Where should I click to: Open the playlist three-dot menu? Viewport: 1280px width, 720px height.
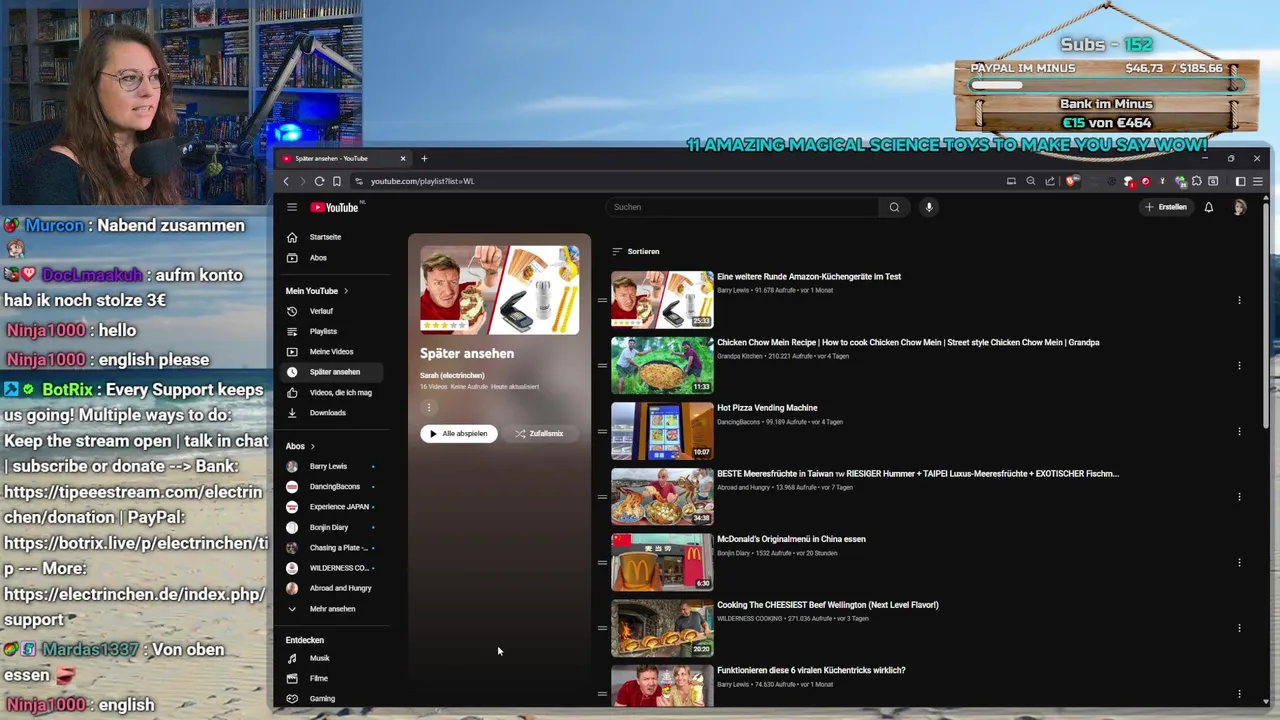pos(428,407)
